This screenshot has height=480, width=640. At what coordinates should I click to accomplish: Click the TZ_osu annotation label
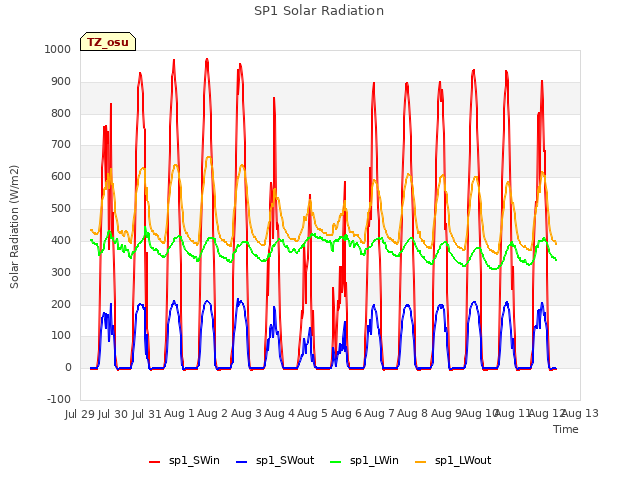108,42
